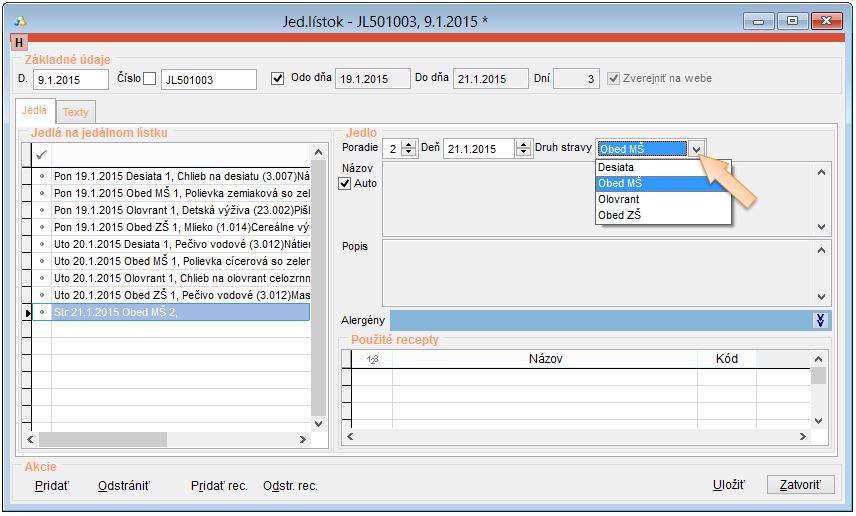Toggle the Auto name checkbox
This screenshot has width=856, height=516.
pos(346,184)
